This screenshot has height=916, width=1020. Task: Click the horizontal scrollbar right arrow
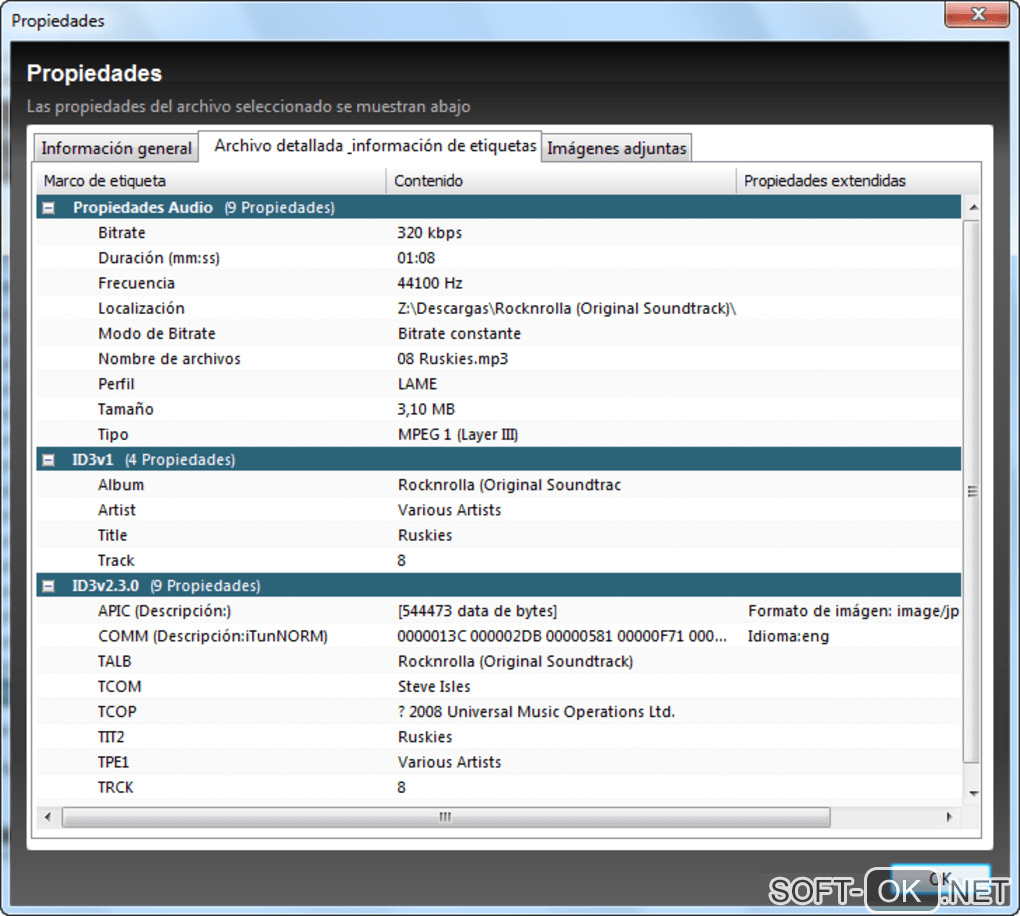click(x=949, y=817)
